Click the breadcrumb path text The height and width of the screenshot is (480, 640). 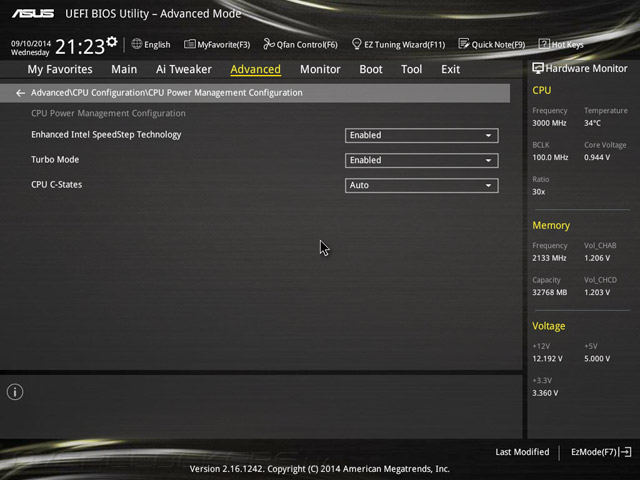click(167, 93)
